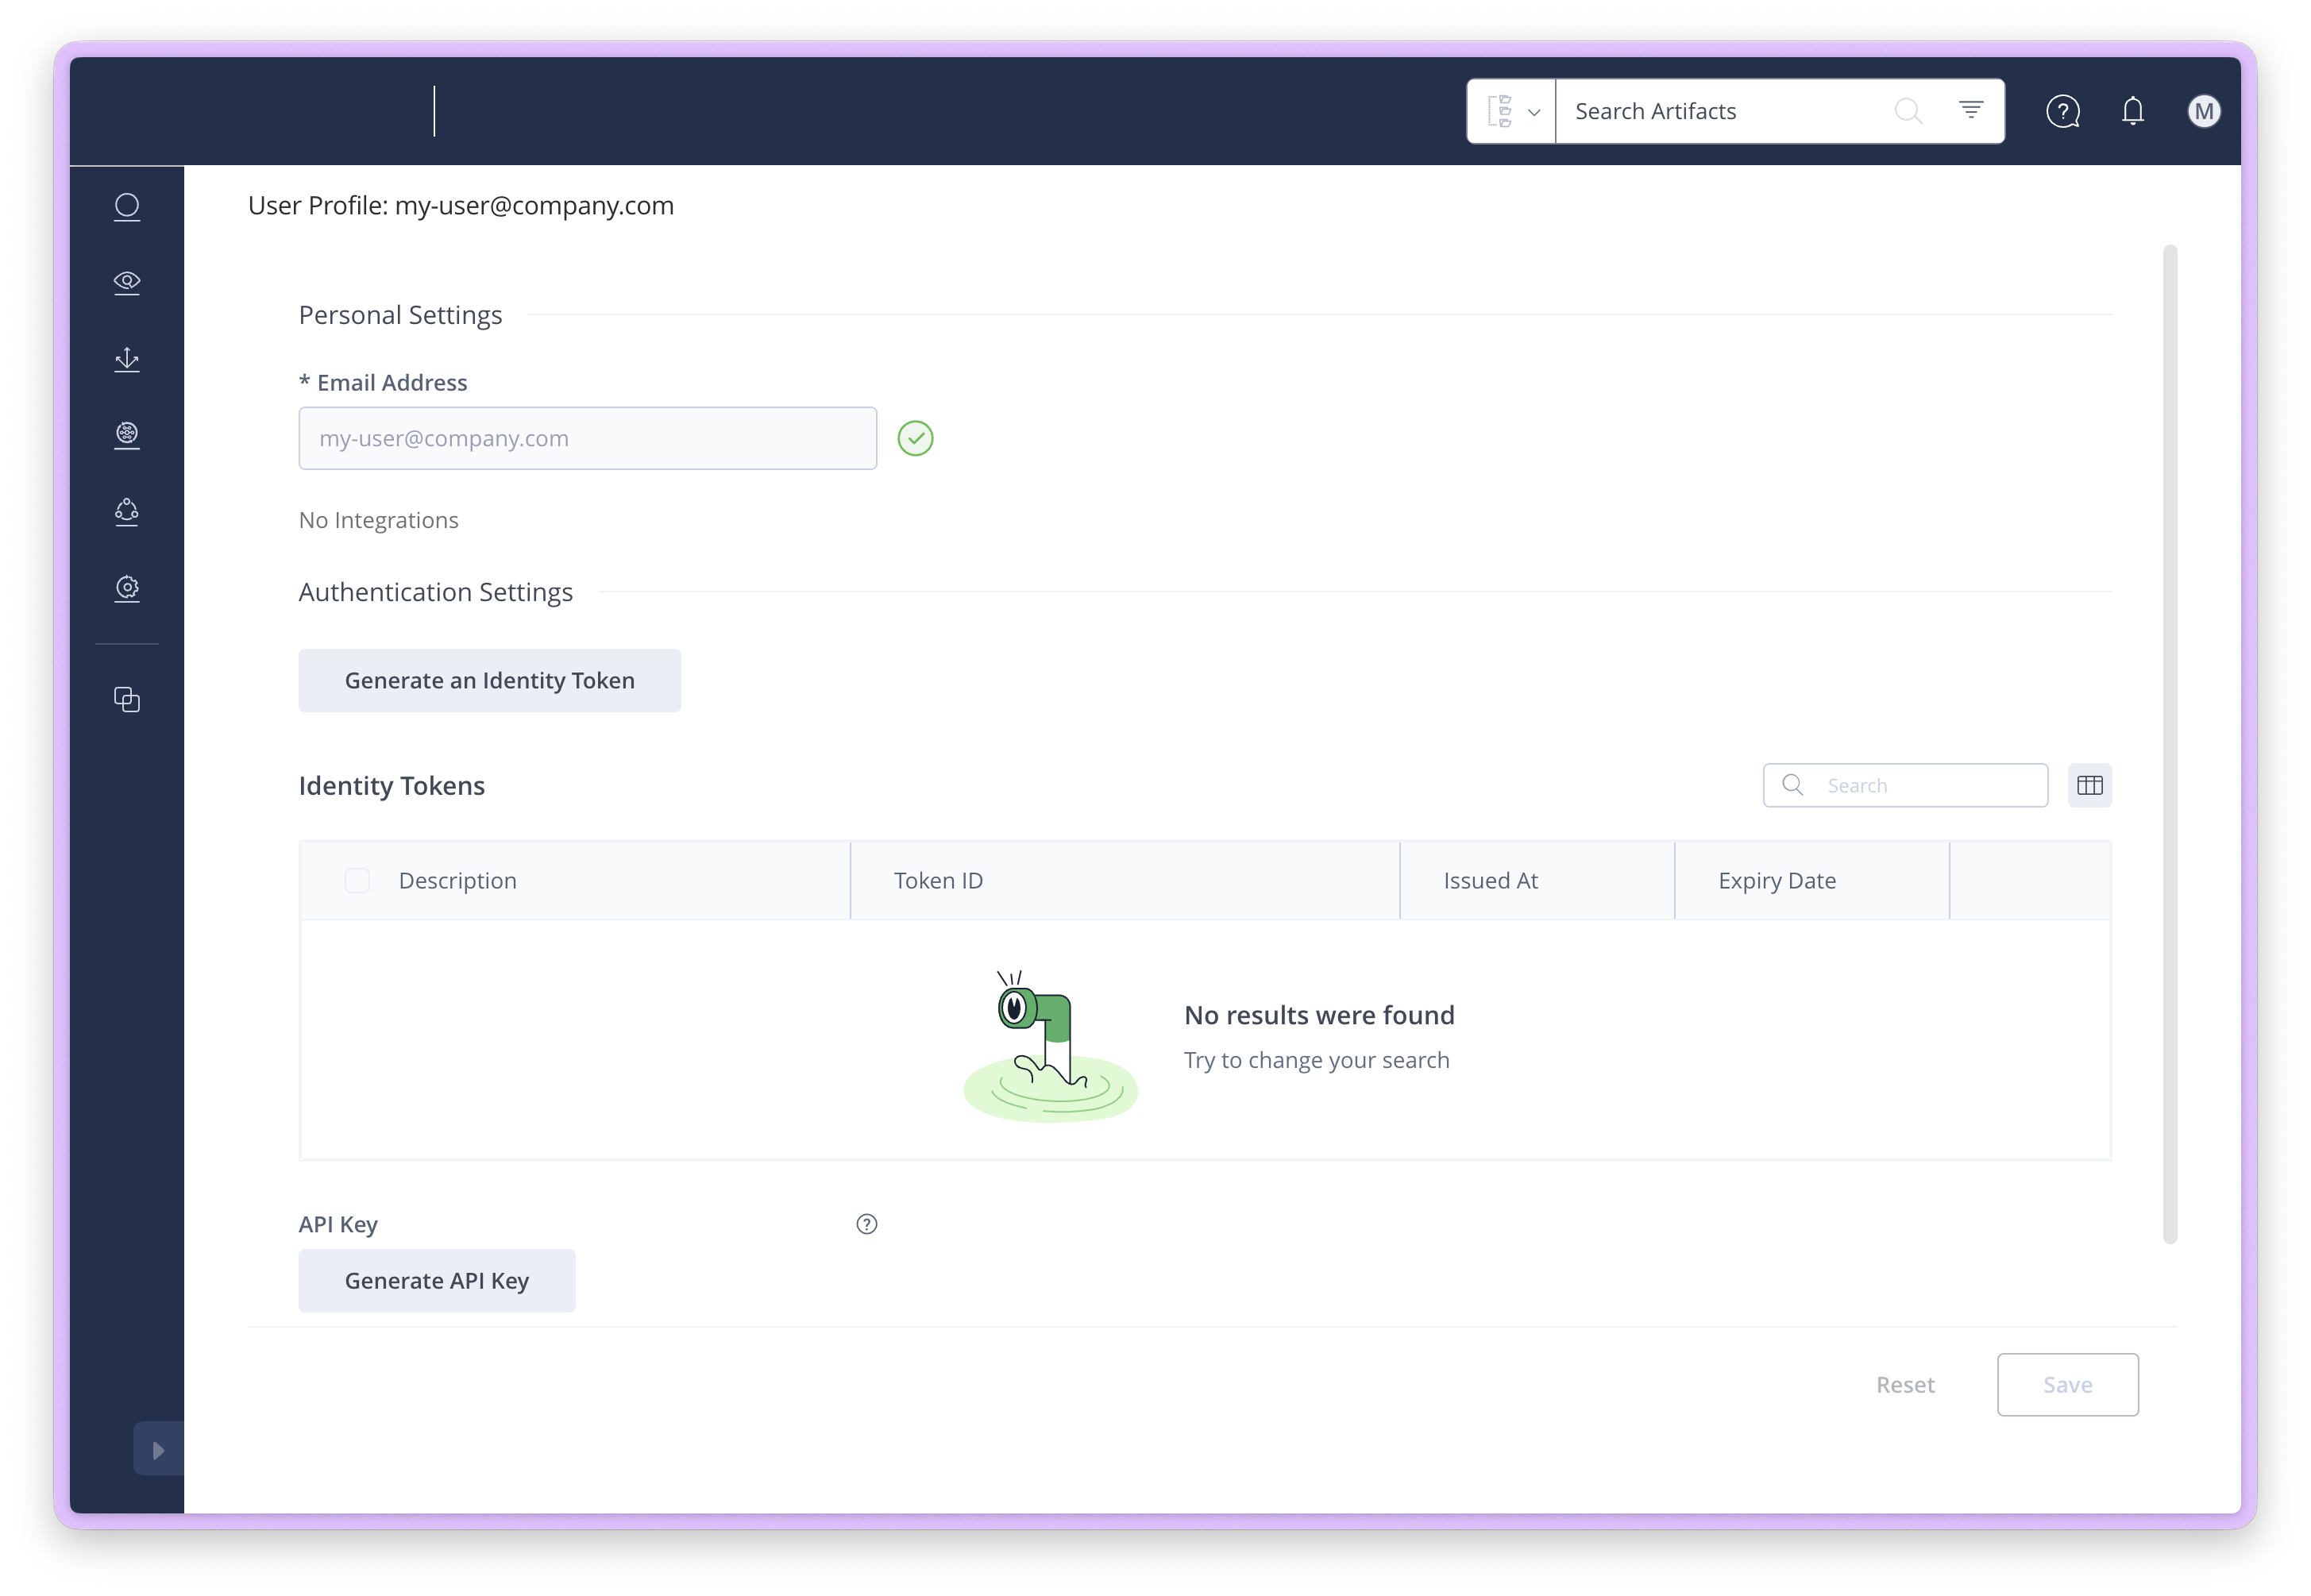Open the notifications bell
Image resolution: width=2311 pixels, height=1596 pixels.
click(x=2132, y=111)
